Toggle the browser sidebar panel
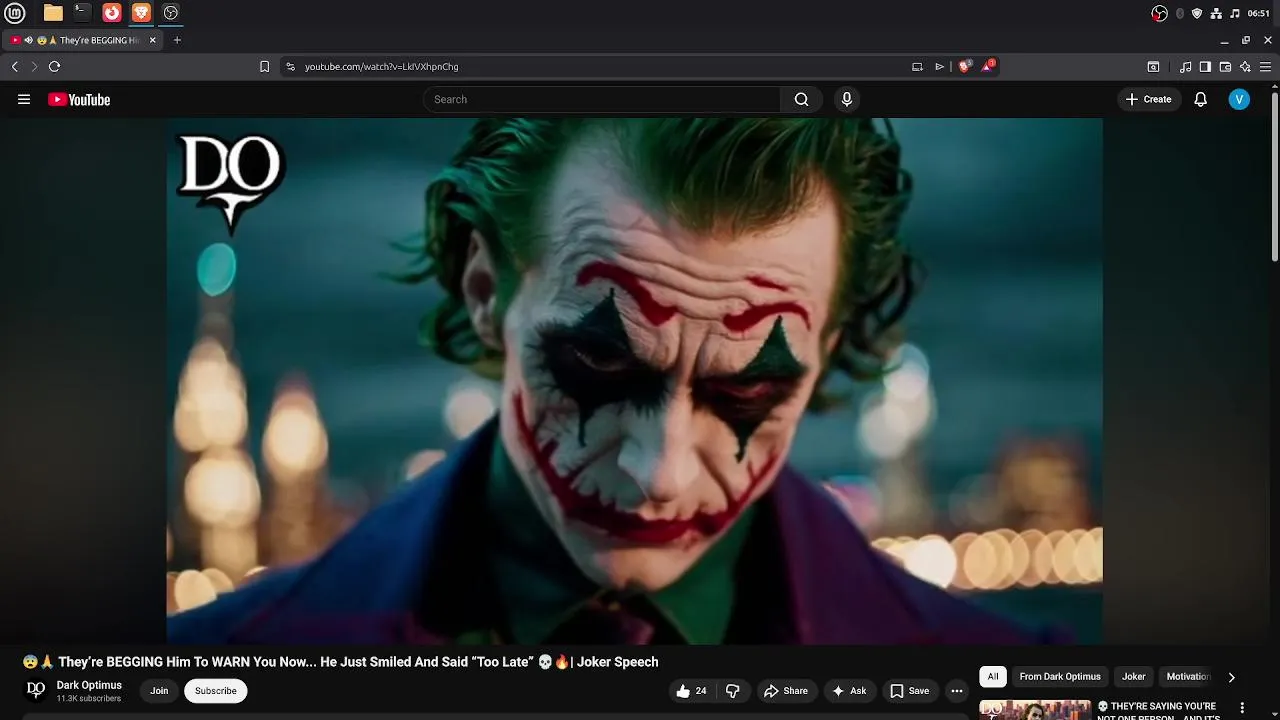1280x720 pixels. tap(1205, 67)
